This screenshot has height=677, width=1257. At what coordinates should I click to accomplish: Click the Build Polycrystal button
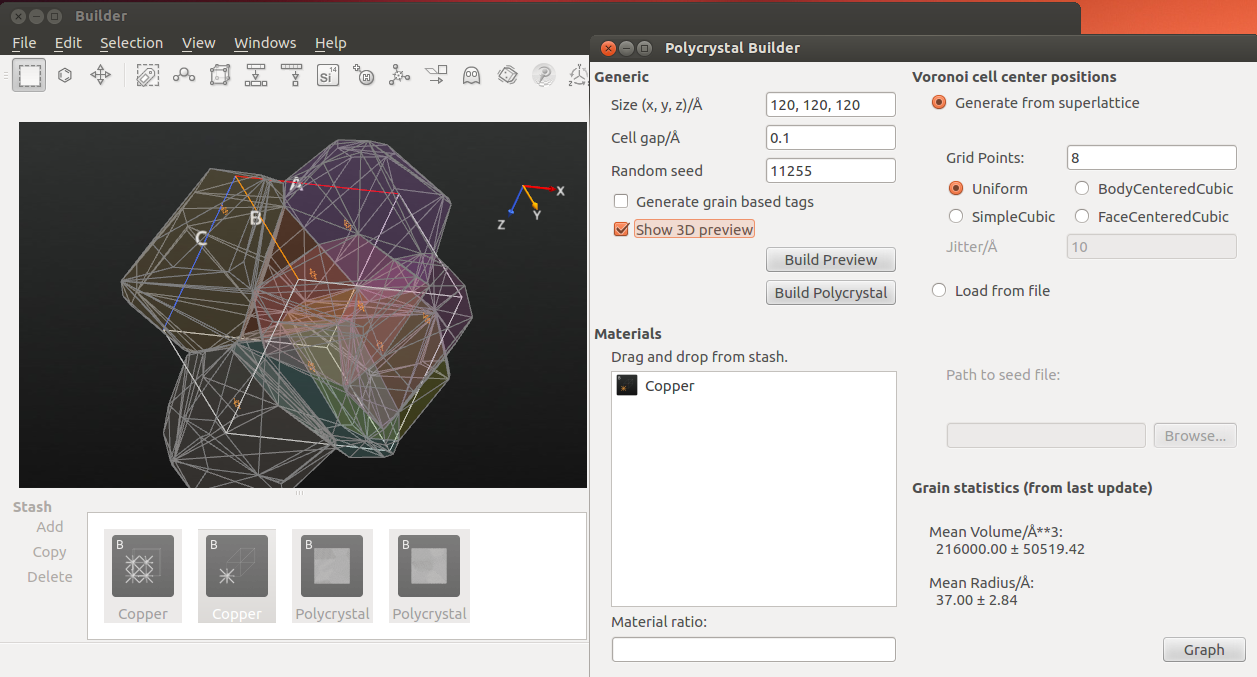tap(831, 292)
